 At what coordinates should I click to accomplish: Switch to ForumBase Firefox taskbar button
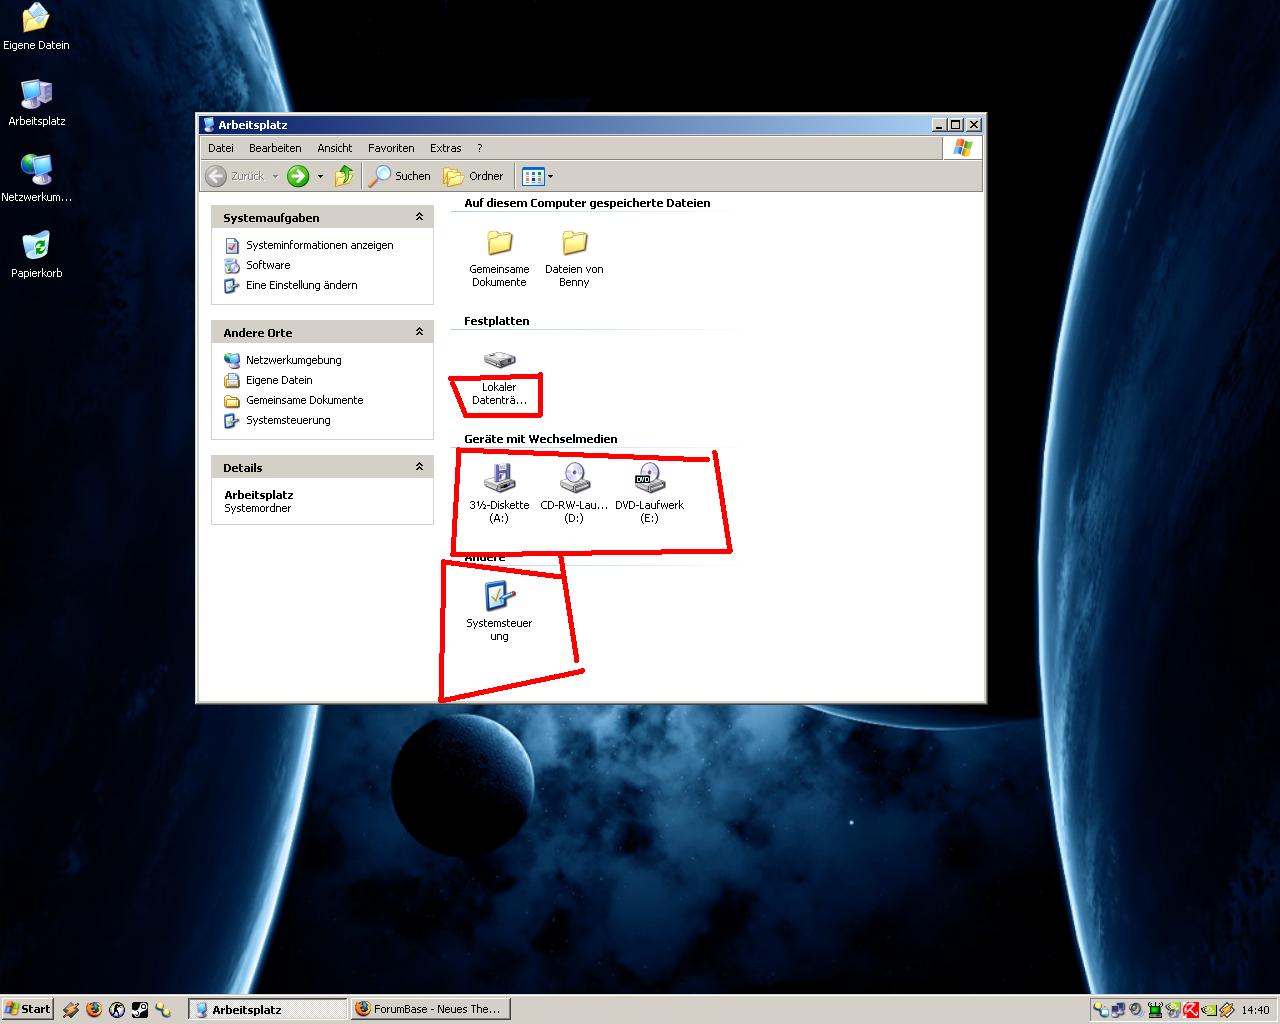(x=428, y=1009)
